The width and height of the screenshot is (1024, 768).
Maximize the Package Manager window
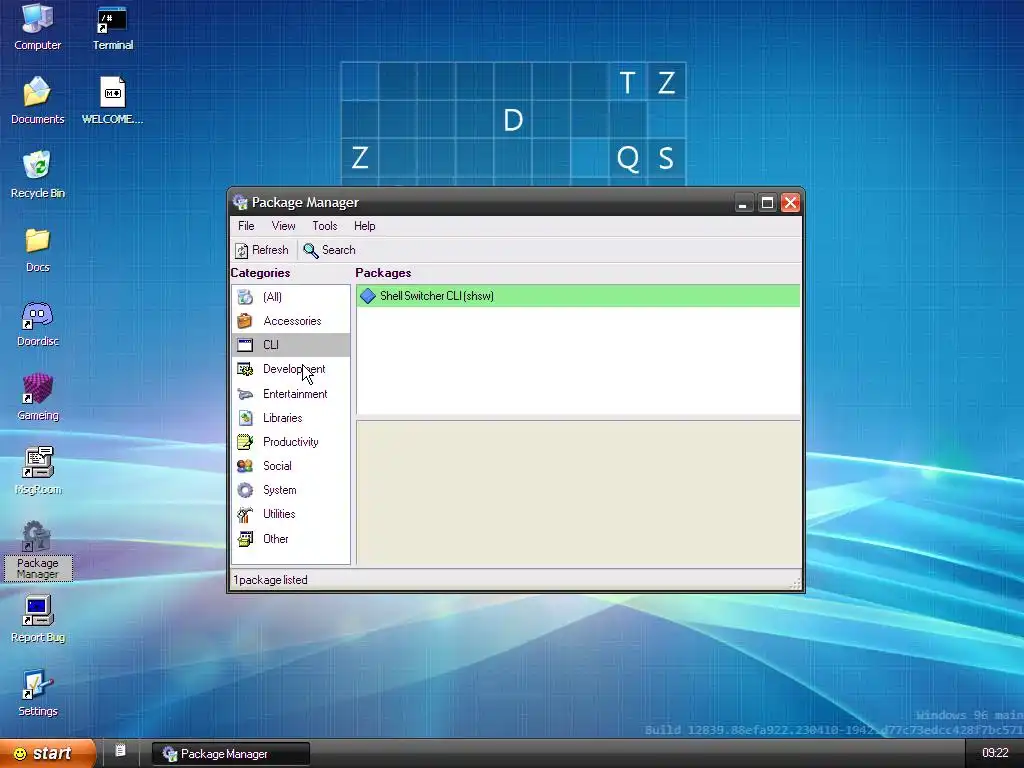tap(767, 202)
